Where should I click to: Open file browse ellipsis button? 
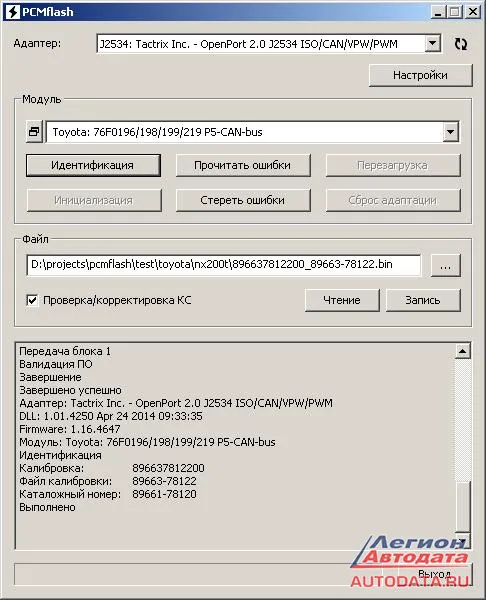[445, 265]
